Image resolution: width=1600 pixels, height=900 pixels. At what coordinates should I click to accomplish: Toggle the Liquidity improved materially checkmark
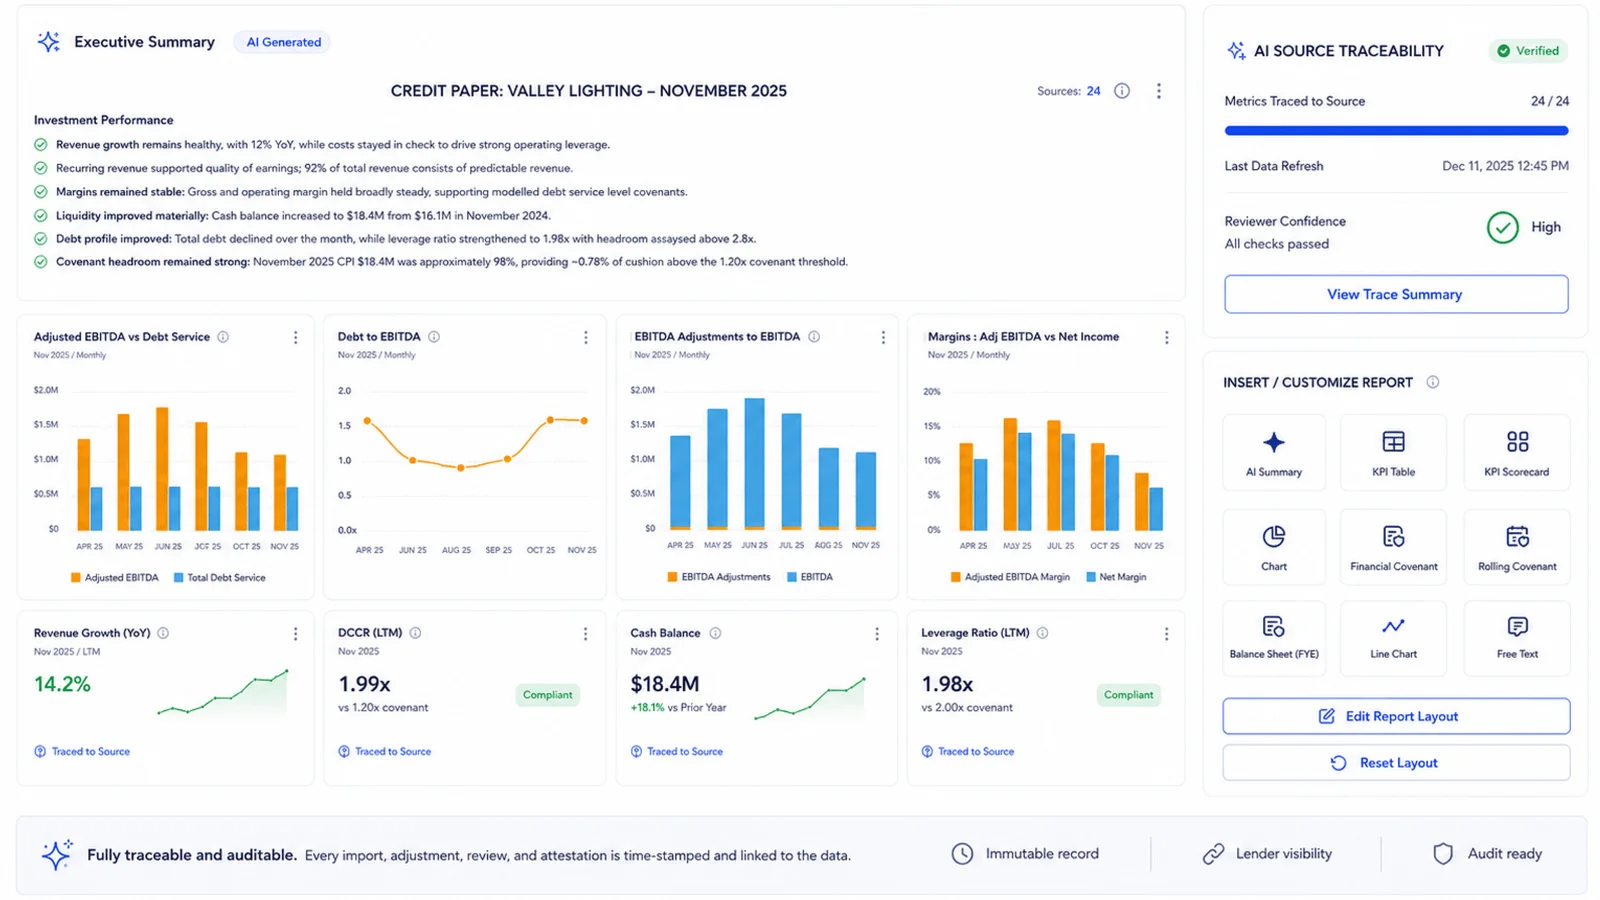[x=41, y=215]
